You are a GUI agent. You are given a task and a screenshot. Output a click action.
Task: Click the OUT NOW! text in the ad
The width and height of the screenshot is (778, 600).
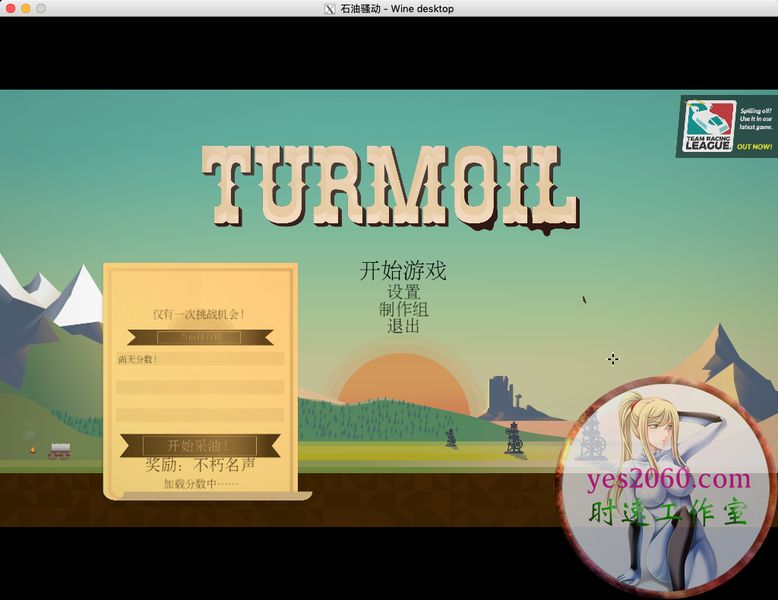[754, 147]
